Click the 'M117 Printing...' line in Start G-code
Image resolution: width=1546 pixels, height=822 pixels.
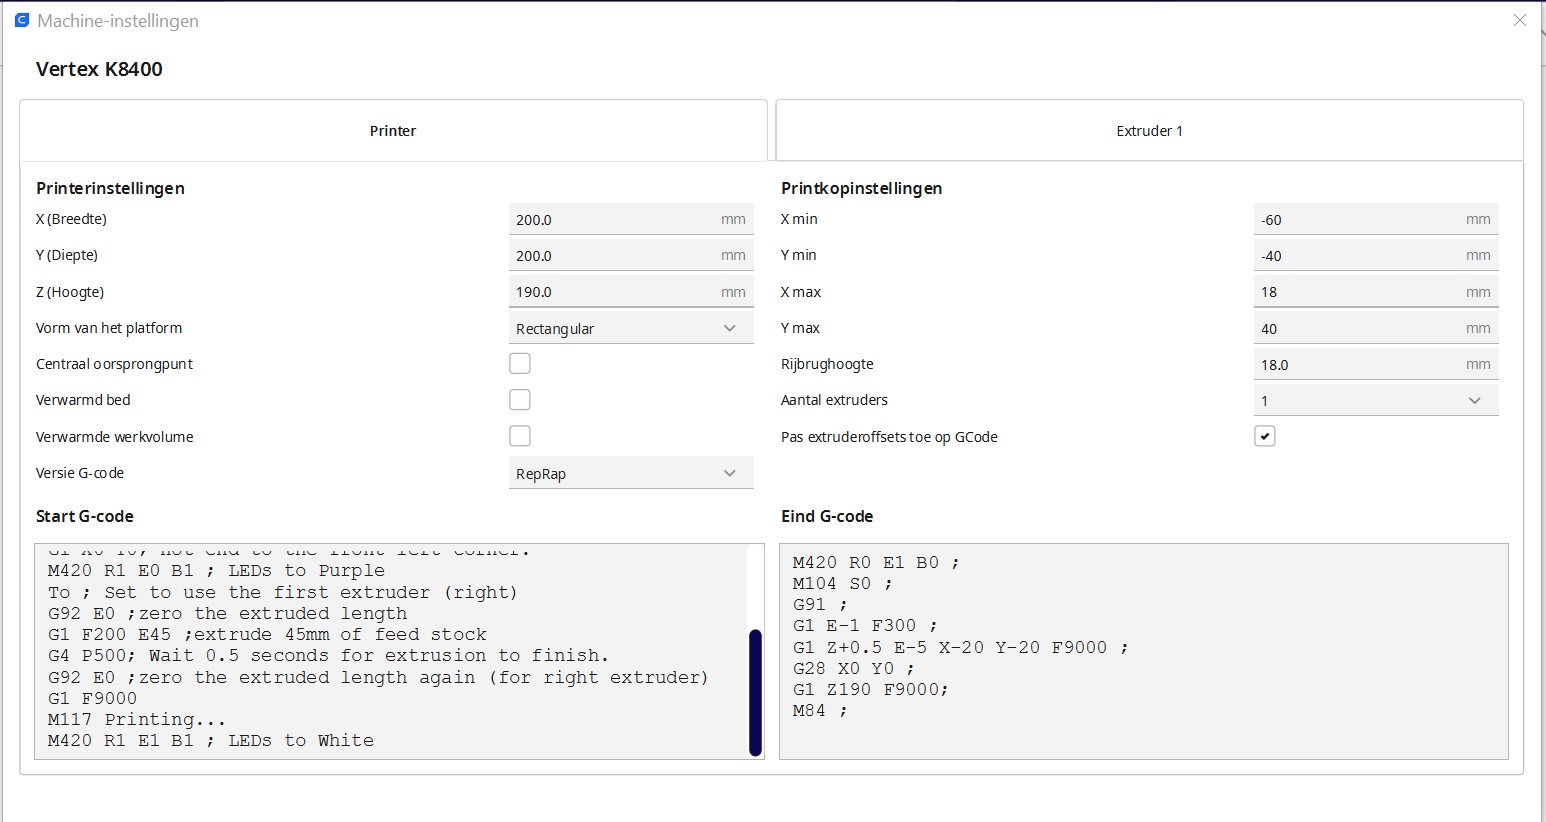coord(137,719)
